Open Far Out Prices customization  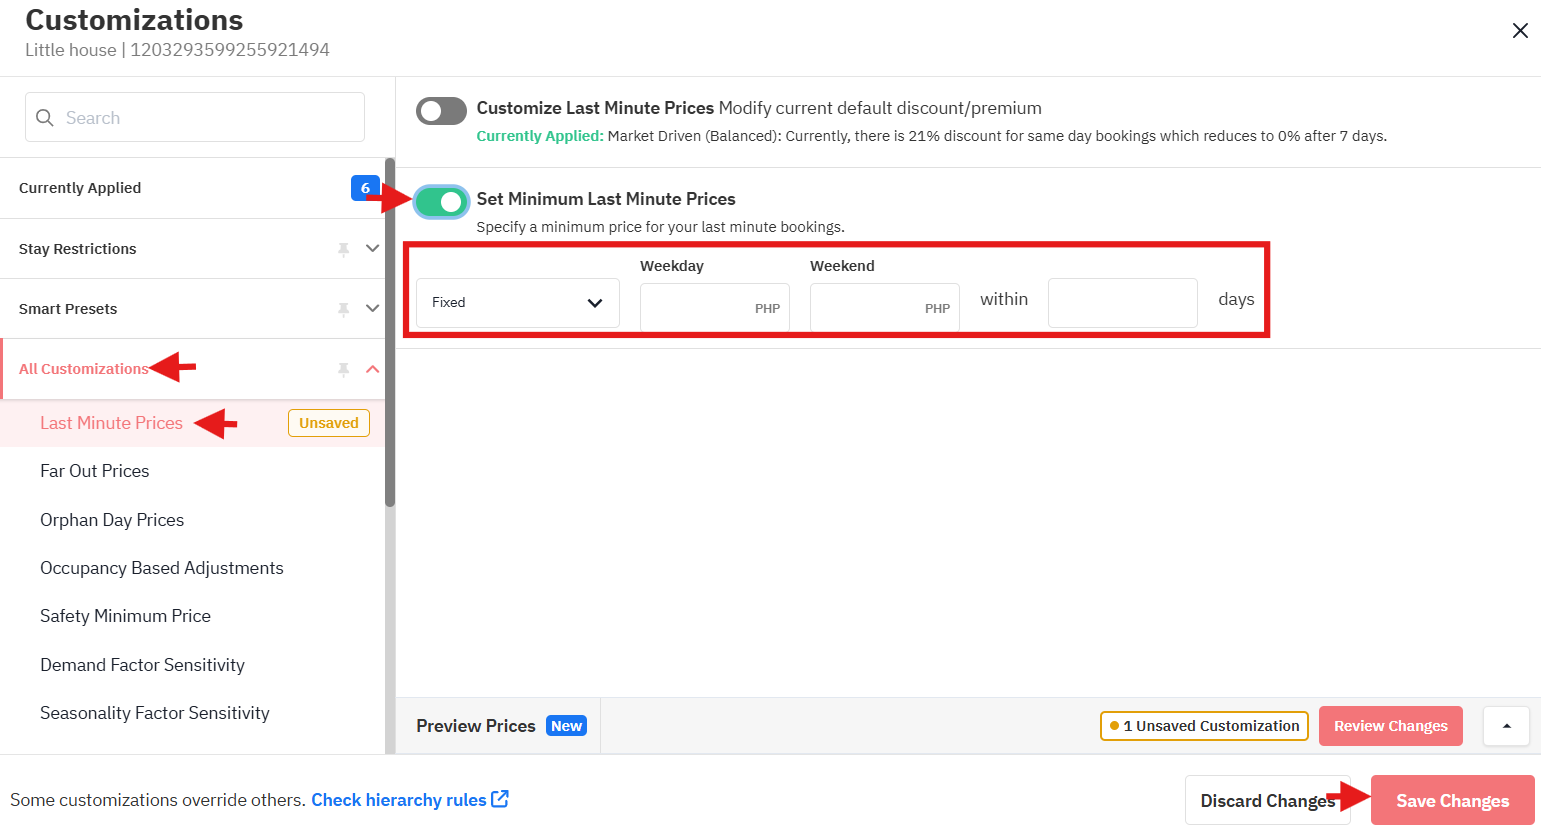point(95,471)
